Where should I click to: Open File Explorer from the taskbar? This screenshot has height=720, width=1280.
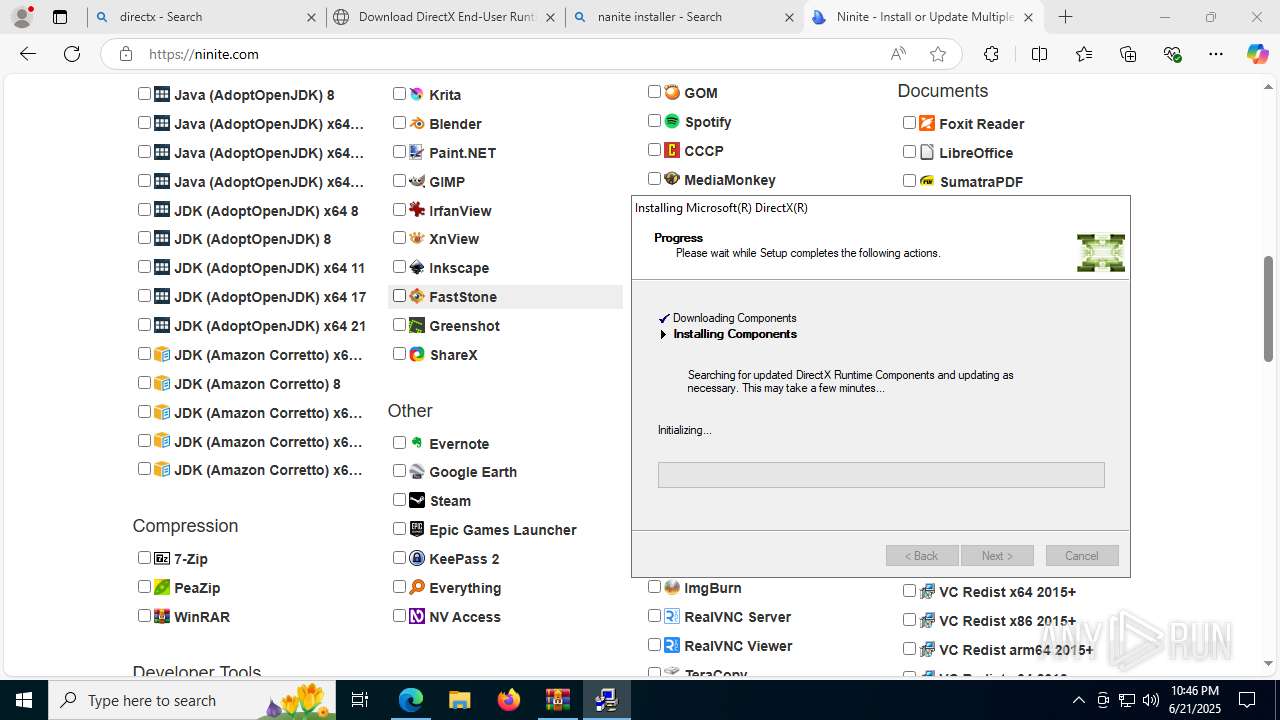coord(459,700)
